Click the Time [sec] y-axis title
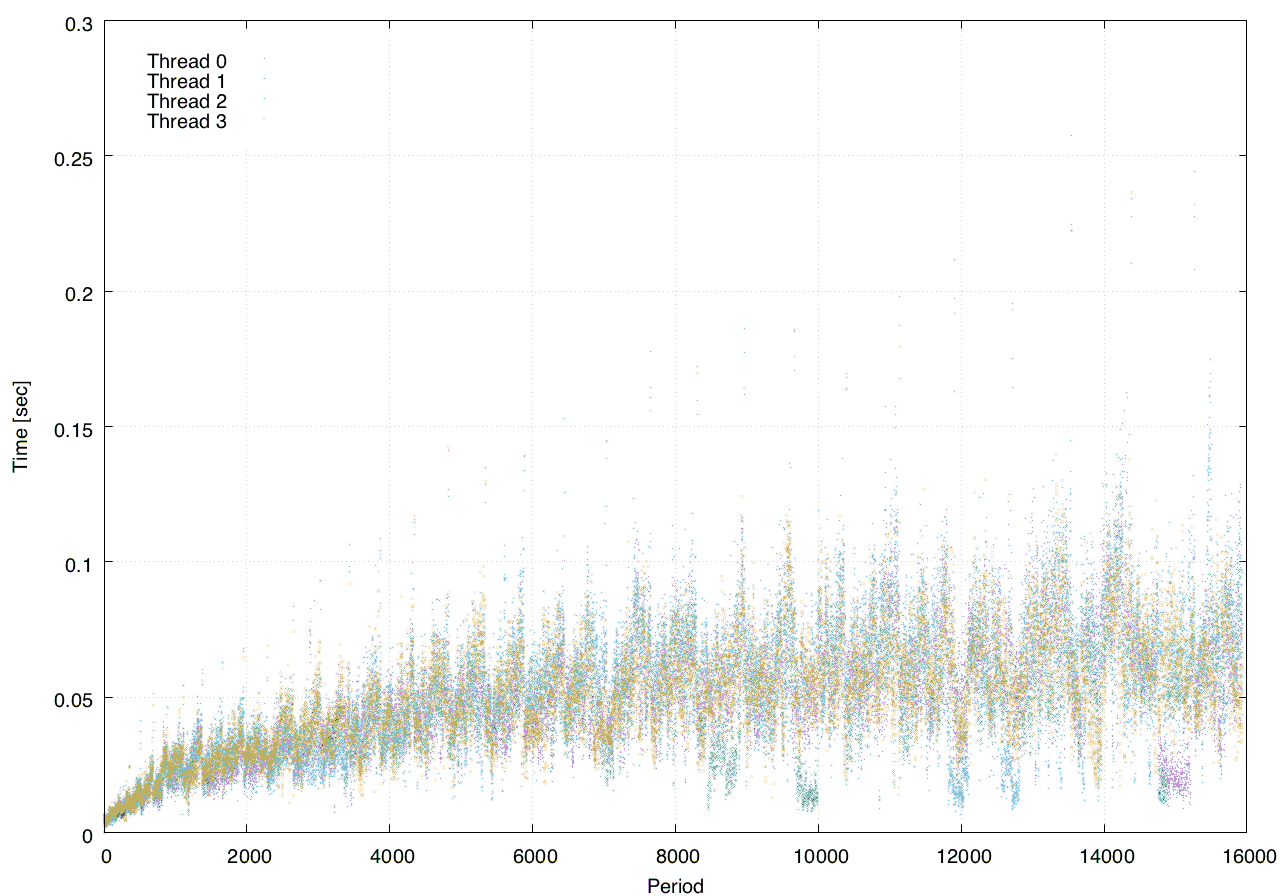 20,426
